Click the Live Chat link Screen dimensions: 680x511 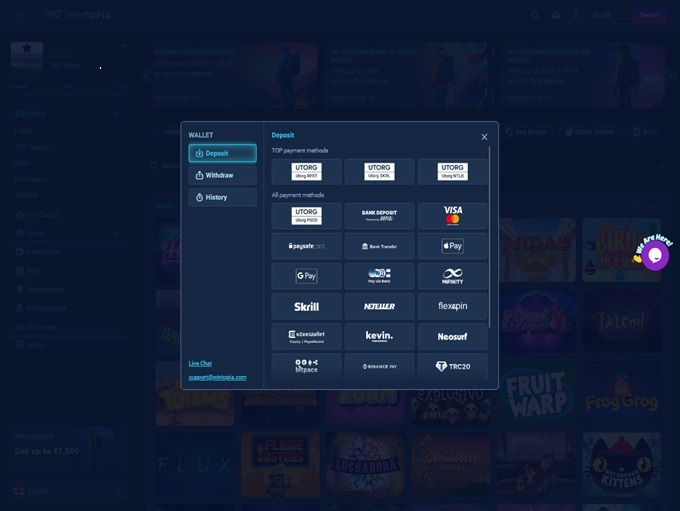tap(201, 363)
